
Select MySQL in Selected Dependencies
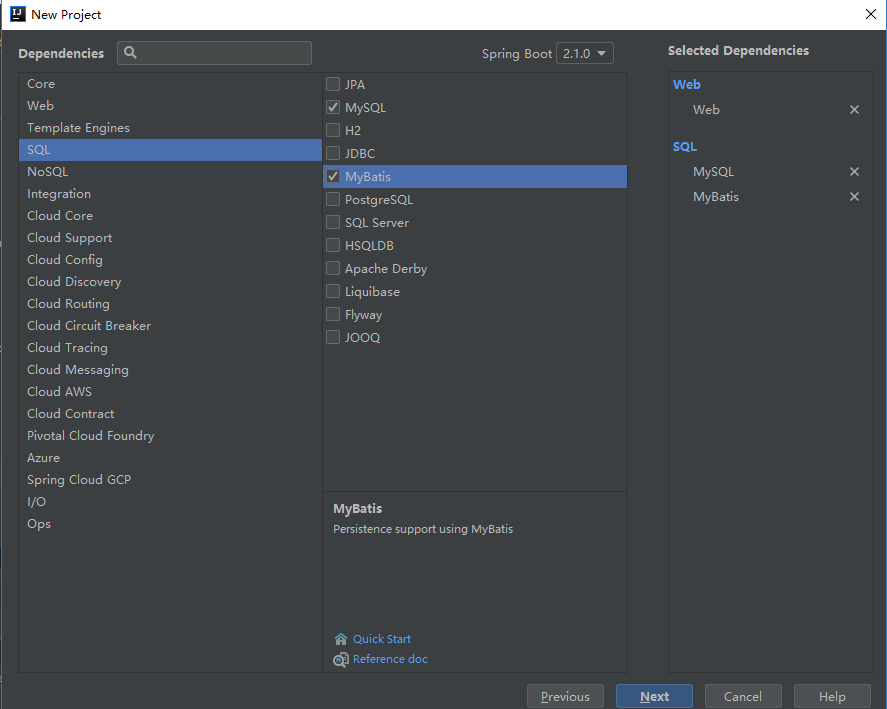[713, 171]
